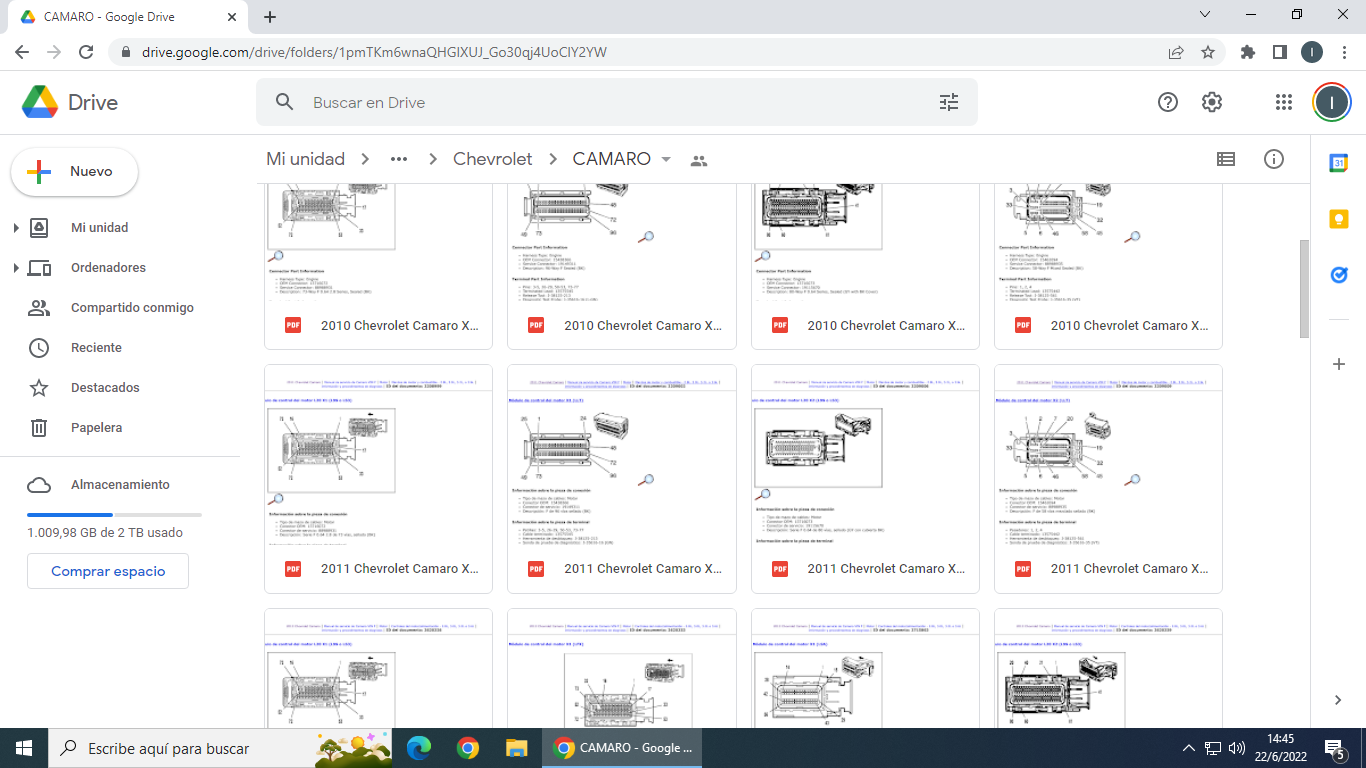Viewport: 1366px width, 768px height.
Task: Open Microsoft Edge from taskbar
Action: [419, 748]
